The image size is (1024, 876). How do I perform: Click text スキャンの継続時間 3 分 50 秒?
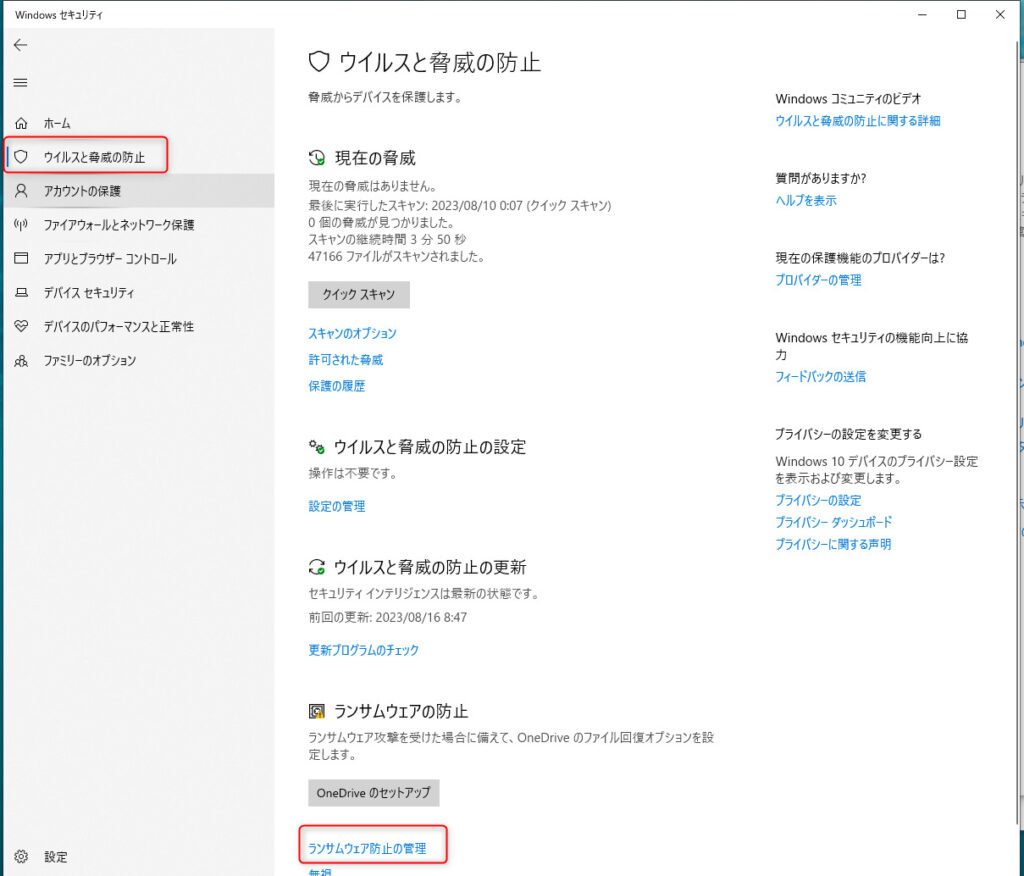[x=387, y=239]
